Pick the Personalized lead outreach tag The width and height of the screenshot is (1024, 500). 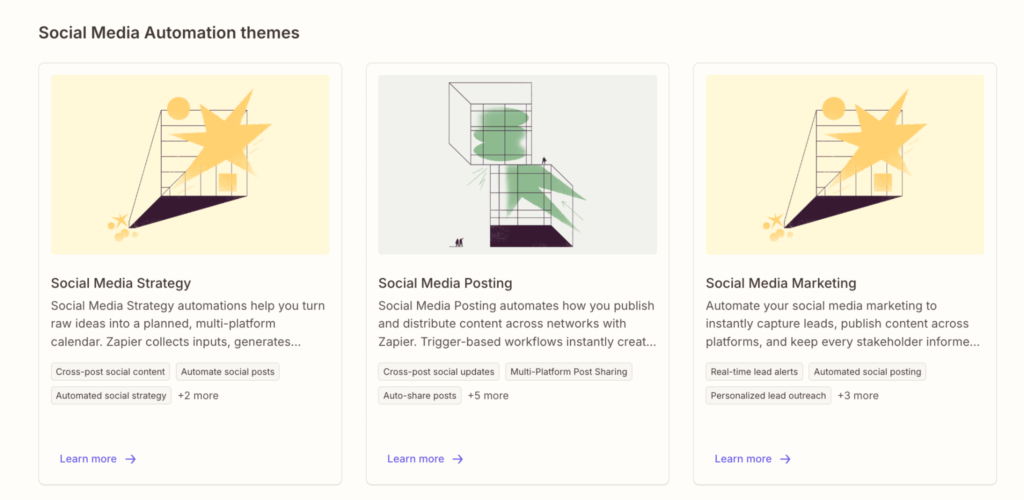(x=768, y=396)
